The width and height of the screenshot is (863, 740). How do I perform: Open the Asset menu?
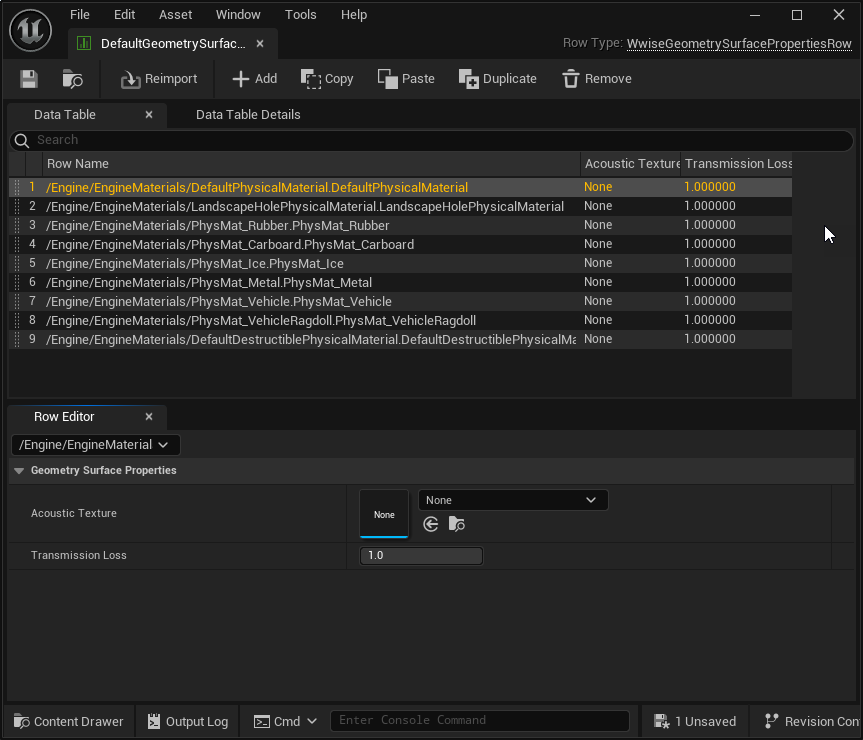click(x=175, y=15)
